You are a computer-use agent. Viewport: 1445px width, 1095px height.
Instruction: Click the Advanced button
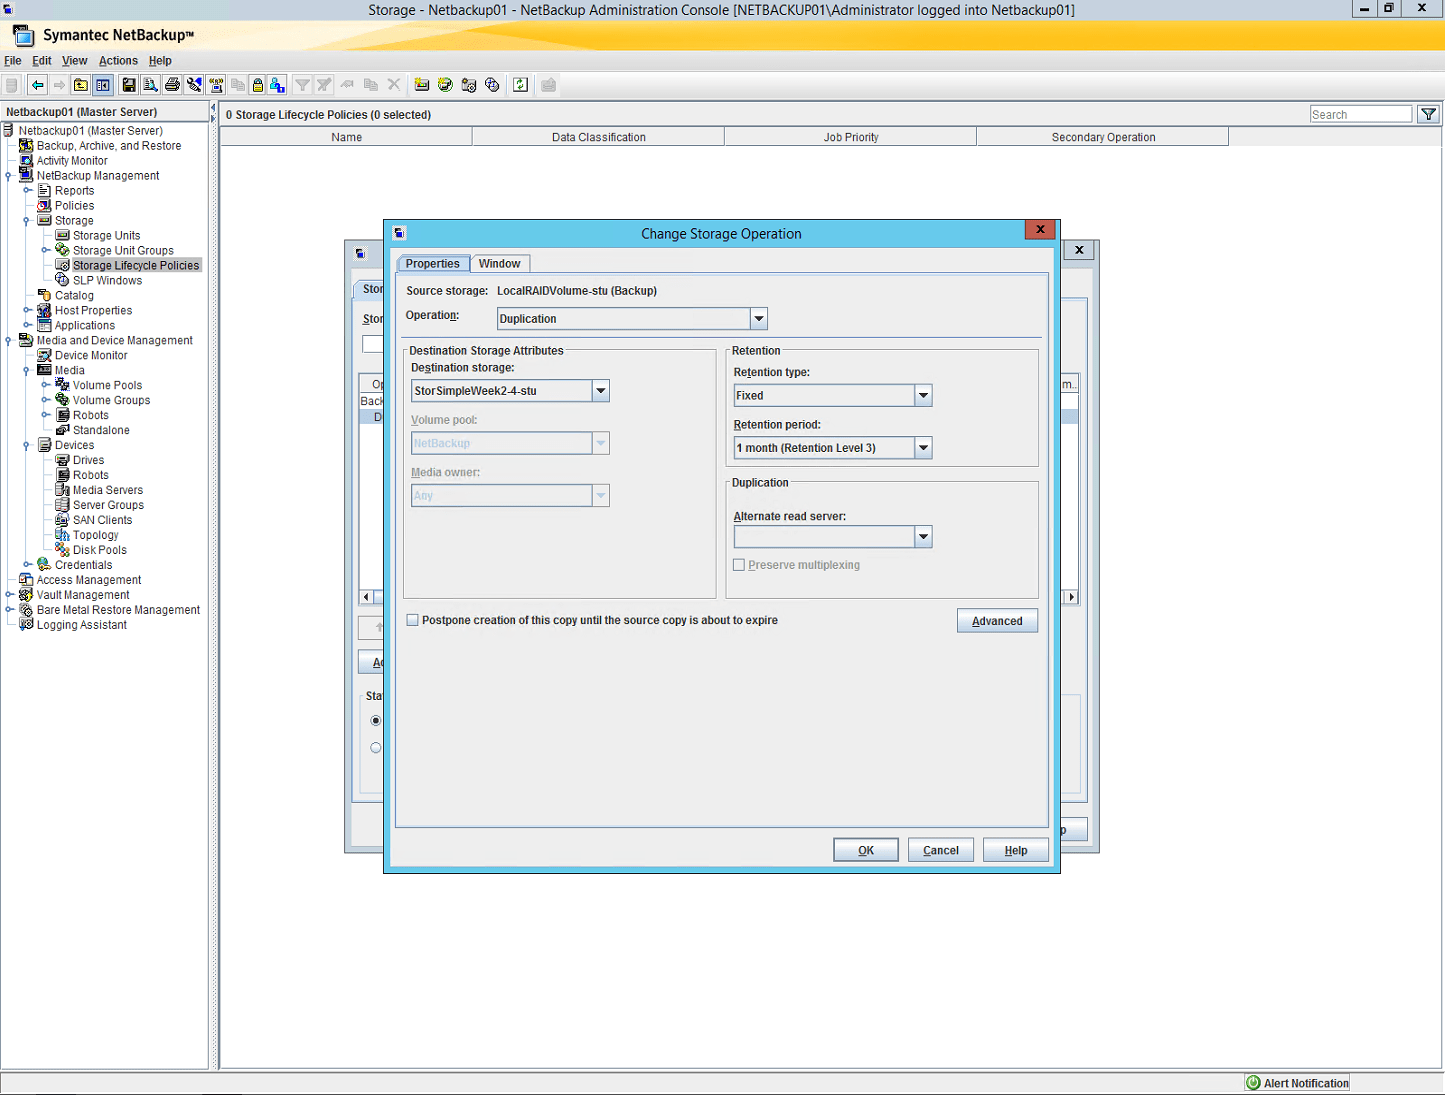tap(997, 620)
